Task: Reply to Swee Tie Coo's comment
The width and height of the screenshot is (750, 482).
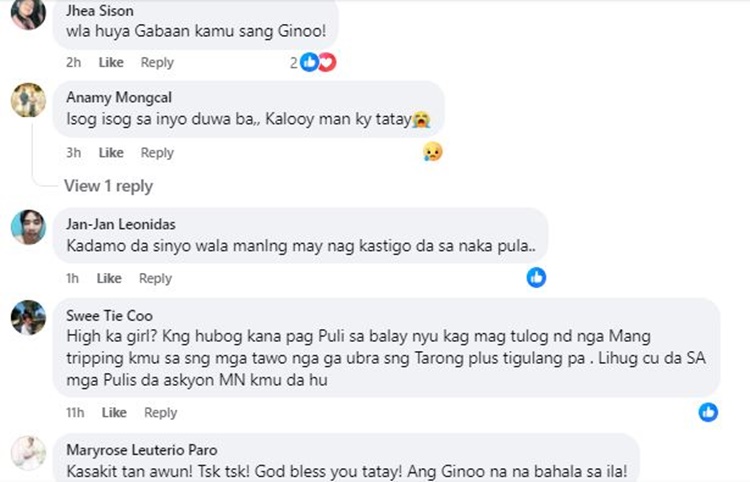Action: [x=160, y=412]
